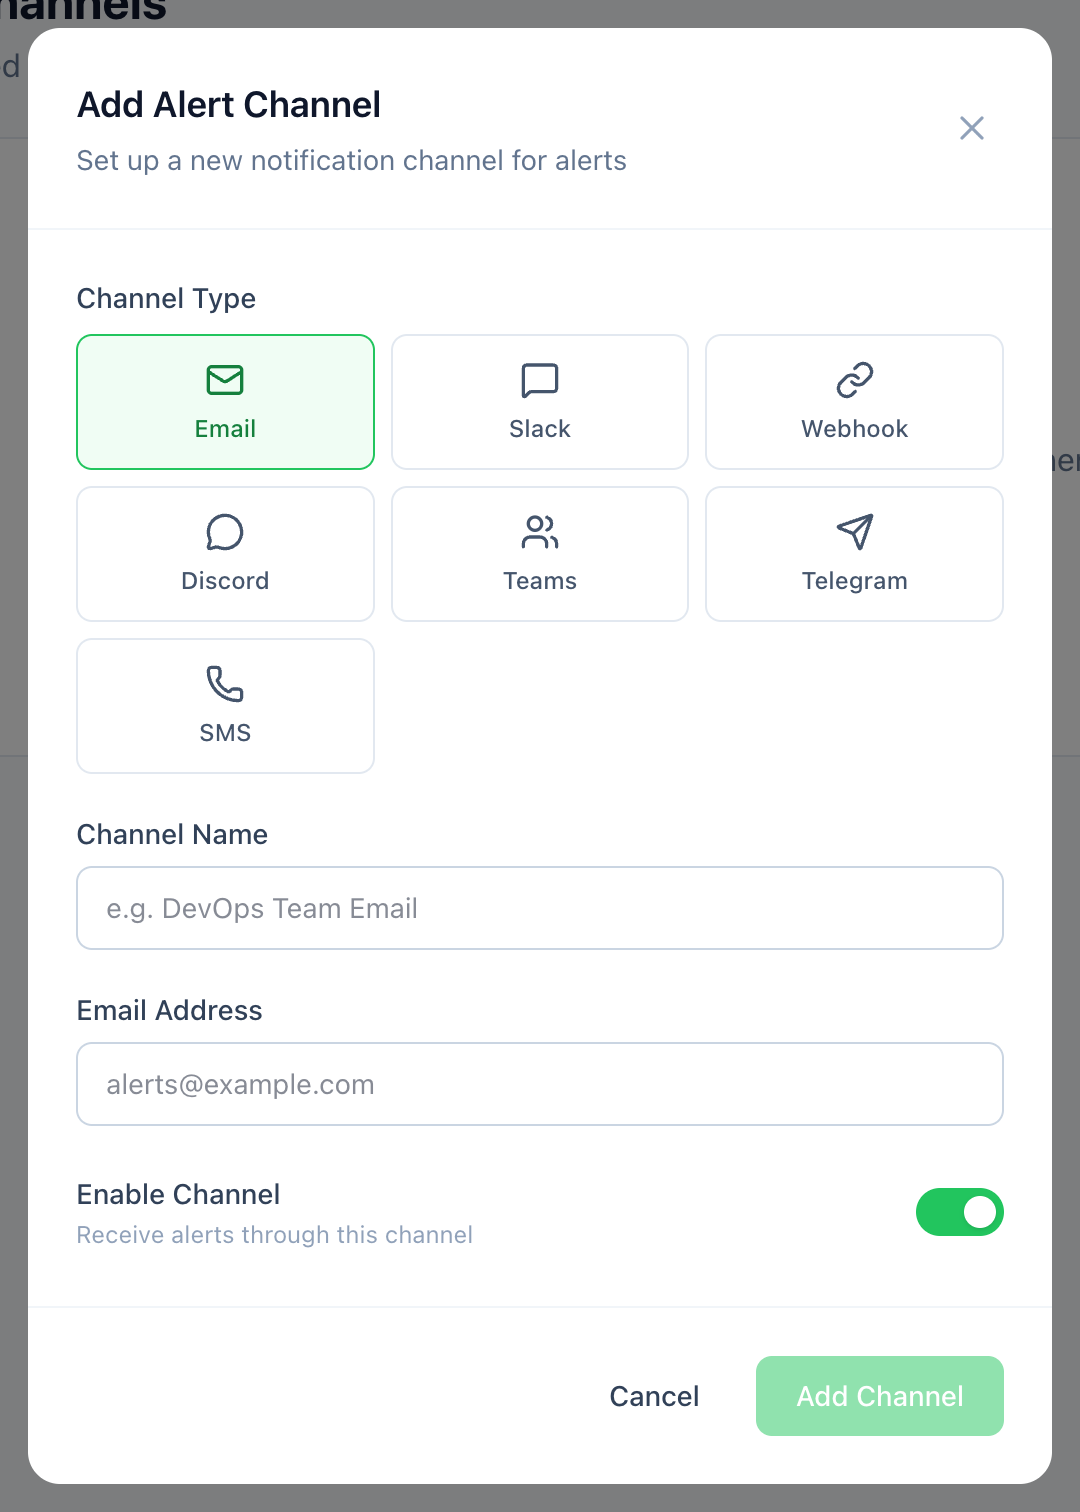Click the Telegram paper plane icon
1080x1512 pixels.
coord(855,532)
